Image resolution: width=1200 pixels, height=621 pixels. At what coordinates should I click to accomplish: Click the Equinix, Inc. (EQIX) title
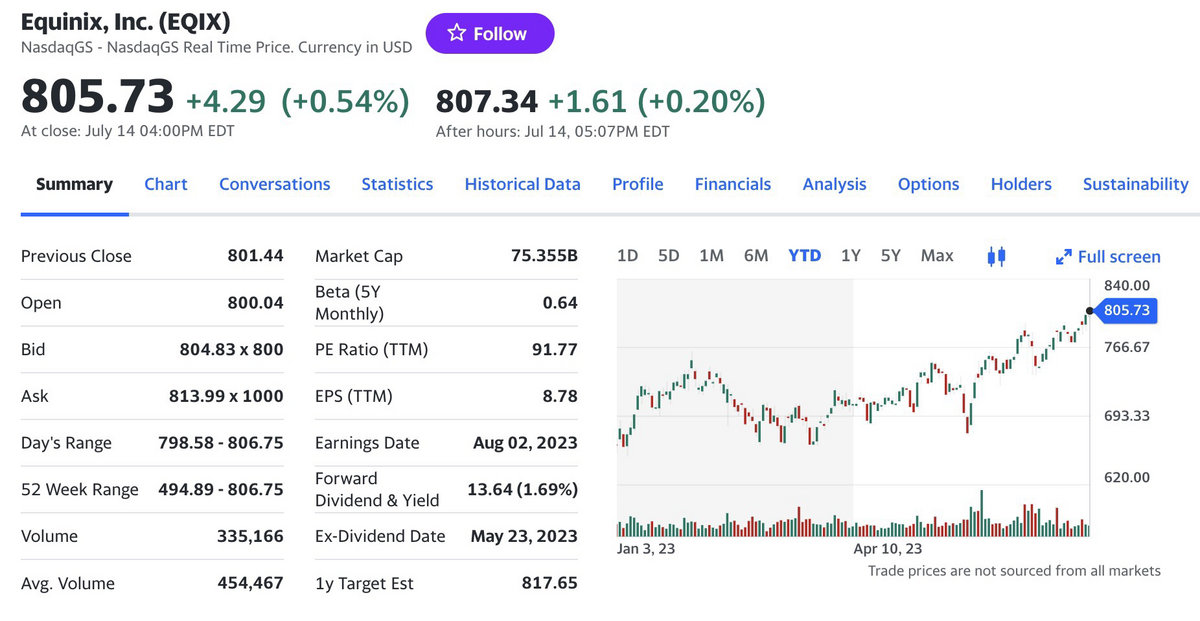point(124,20)
